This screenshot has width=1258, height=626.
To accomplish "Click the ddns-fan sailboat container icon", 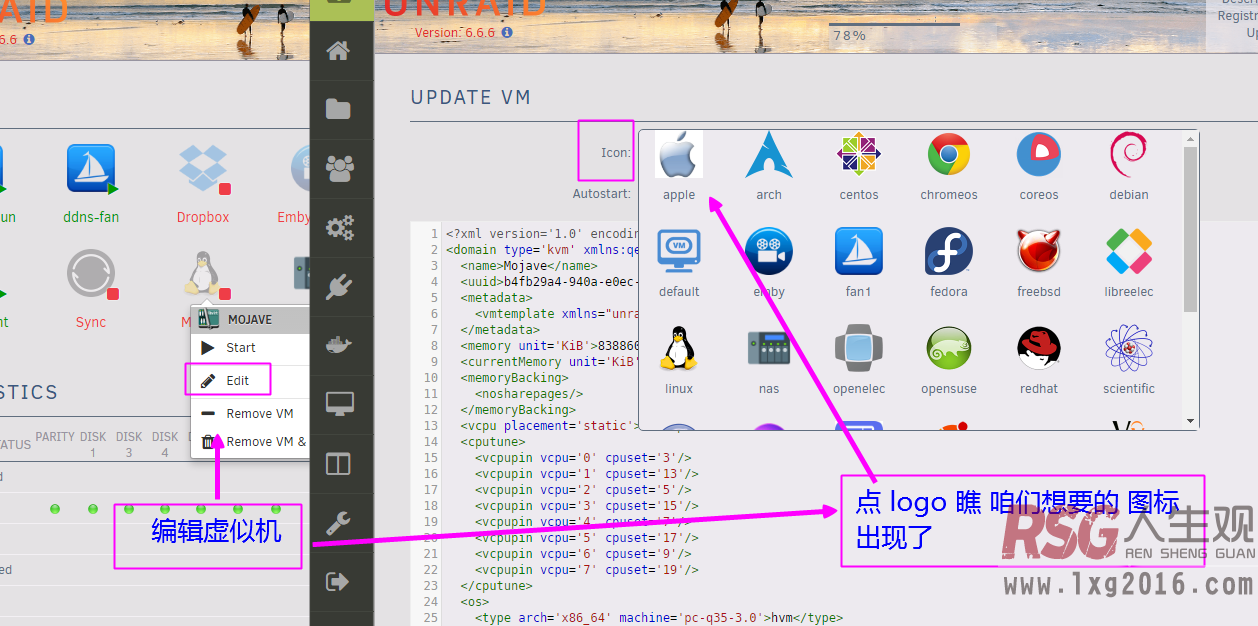I will (x=91, y=168).
